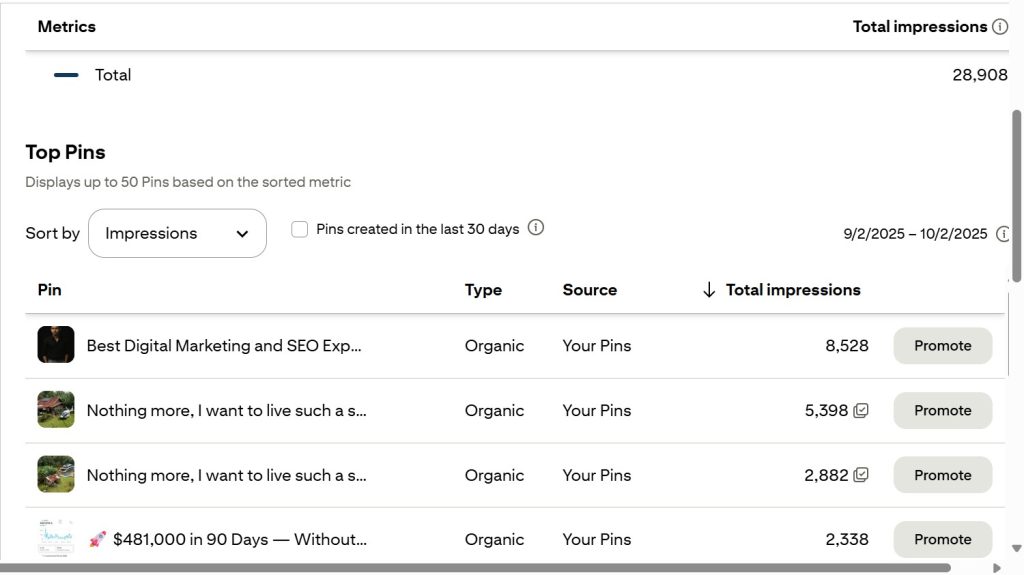The image size is (1024, 575).
Task: Click info icon beside Pins created checkbox
Action: click(536, 227)
